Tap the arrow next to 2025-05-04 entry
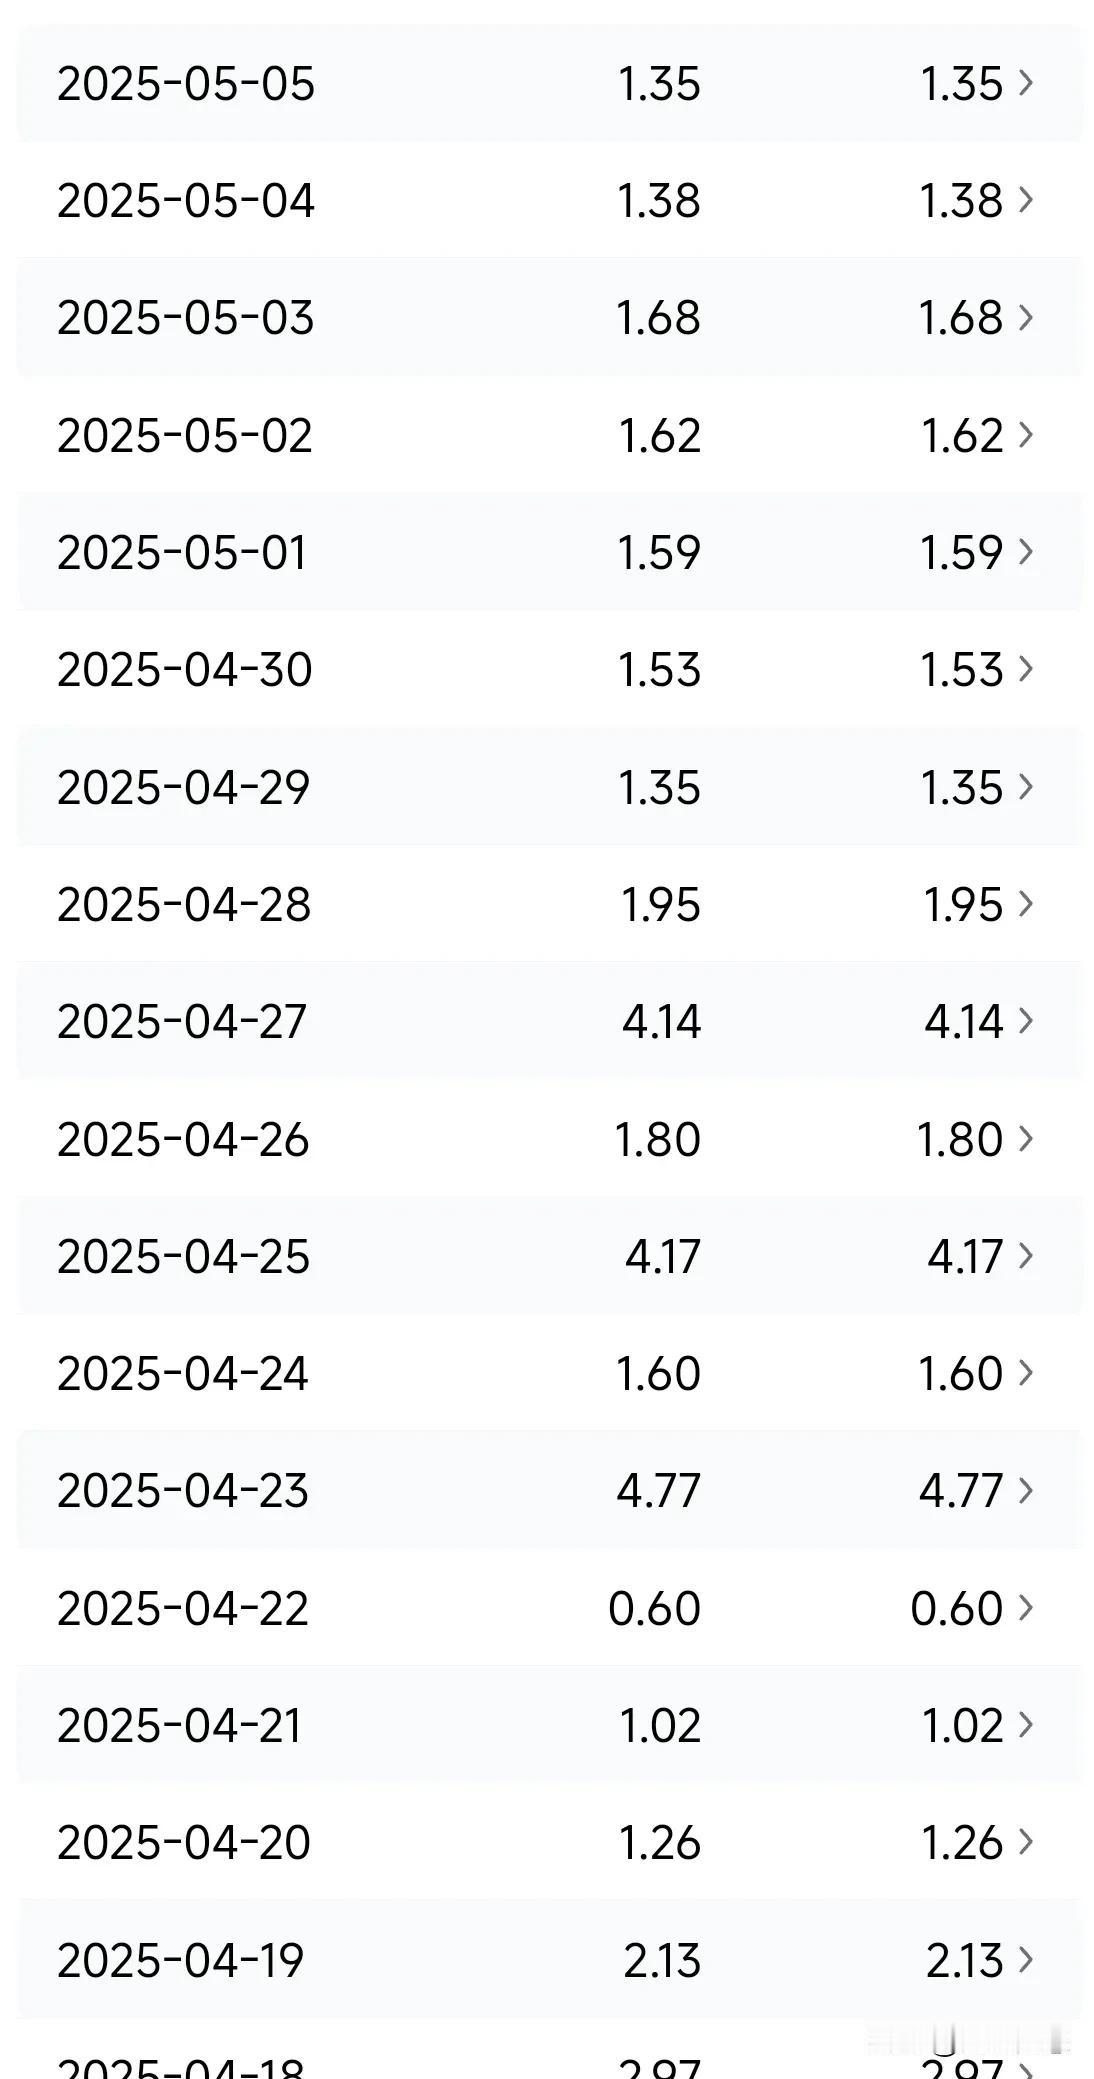This screenshot has width=1094, height=2079. [1025, 200]
